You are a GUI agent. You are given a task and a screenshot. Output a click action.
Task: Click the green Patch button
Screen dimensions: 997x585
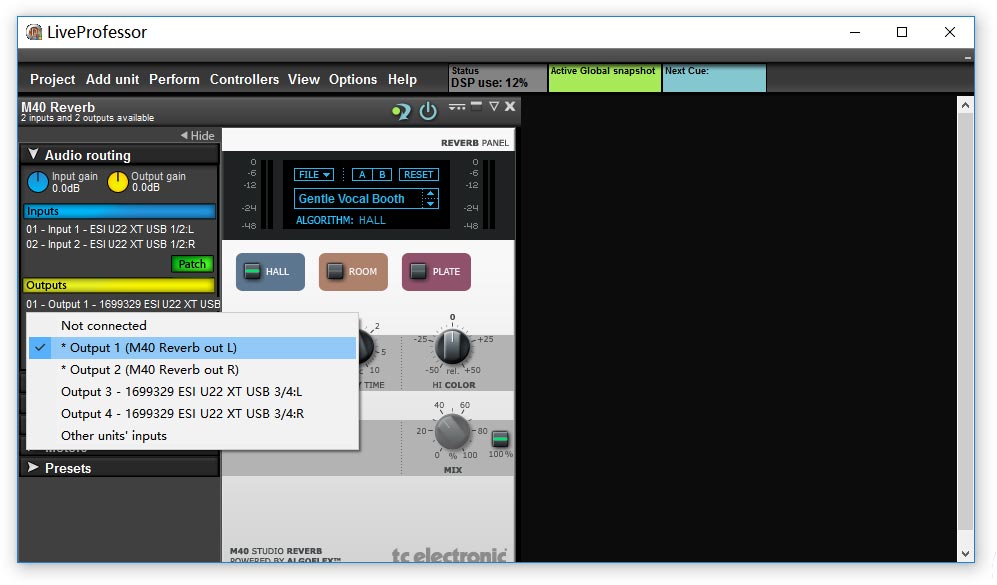pyautogui.click(x=192, y=264)
